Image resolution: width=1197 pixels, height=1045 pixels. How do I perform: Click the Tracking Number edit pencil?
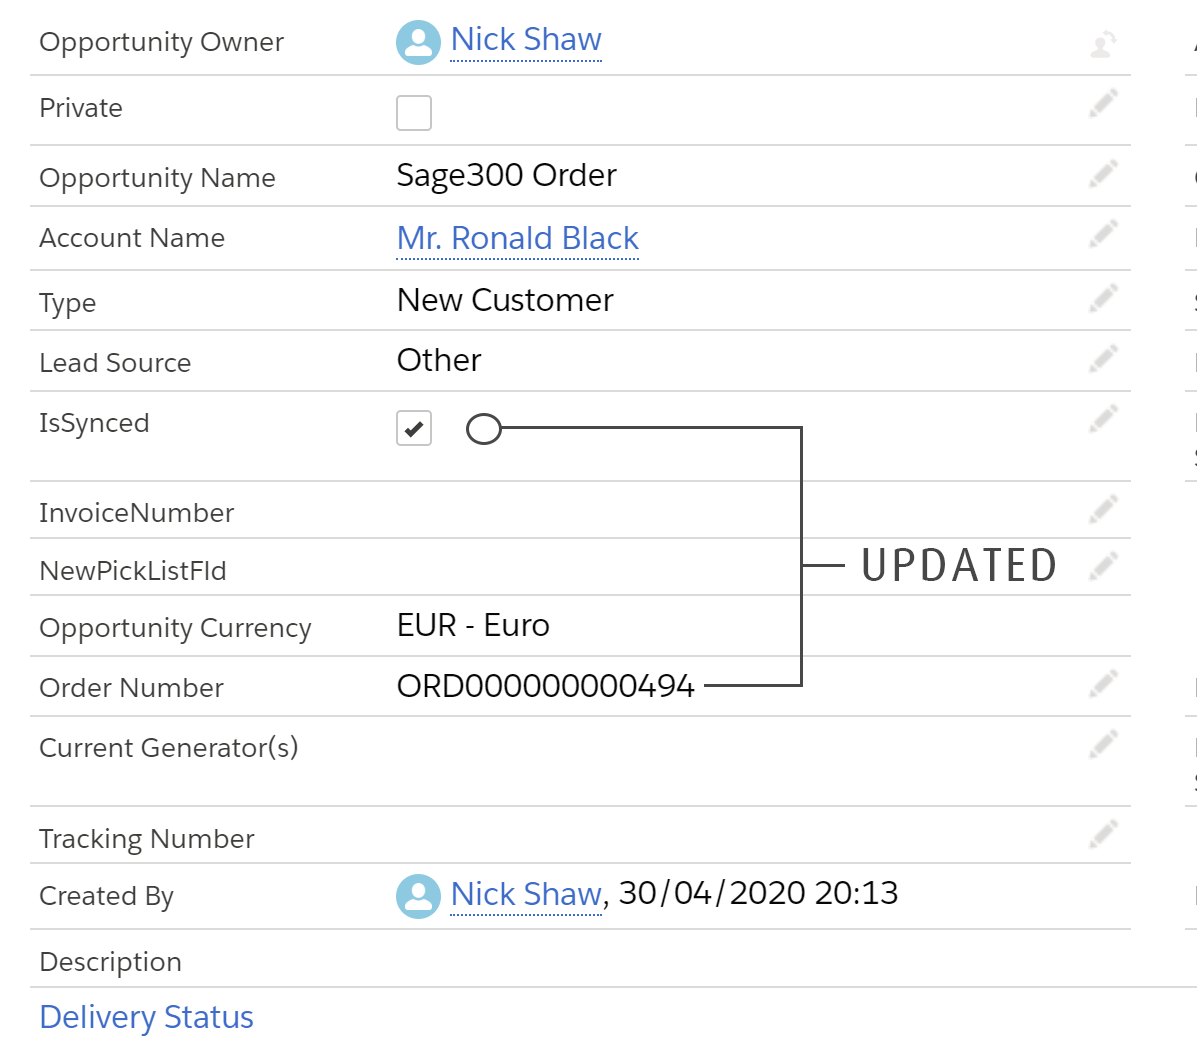point(1103,834)
